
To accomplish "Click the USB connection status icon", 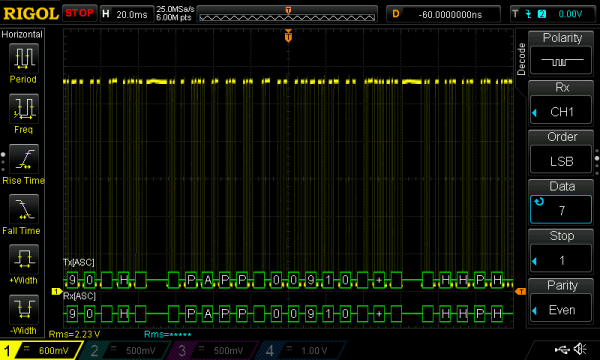I will [562, 349].
